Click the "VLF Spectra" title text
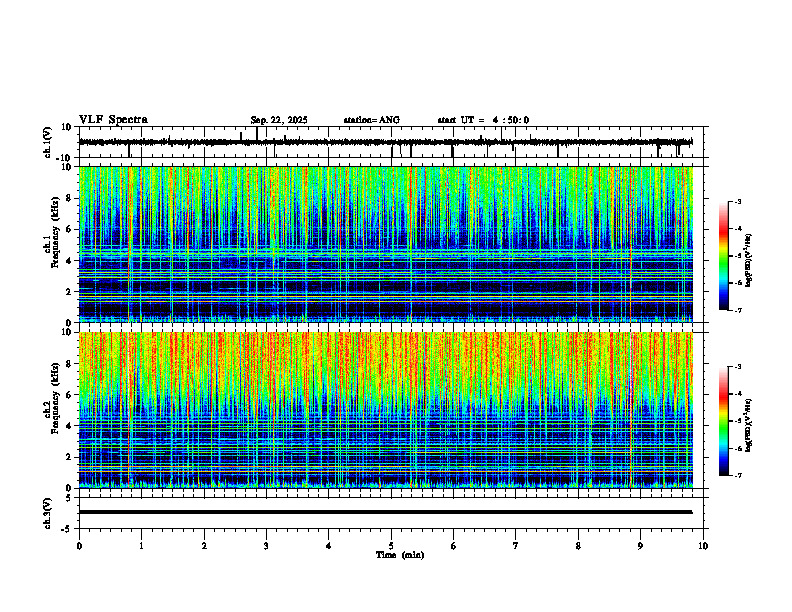Image resolution: width=792 pixels, height=612 pixels. 113,120
